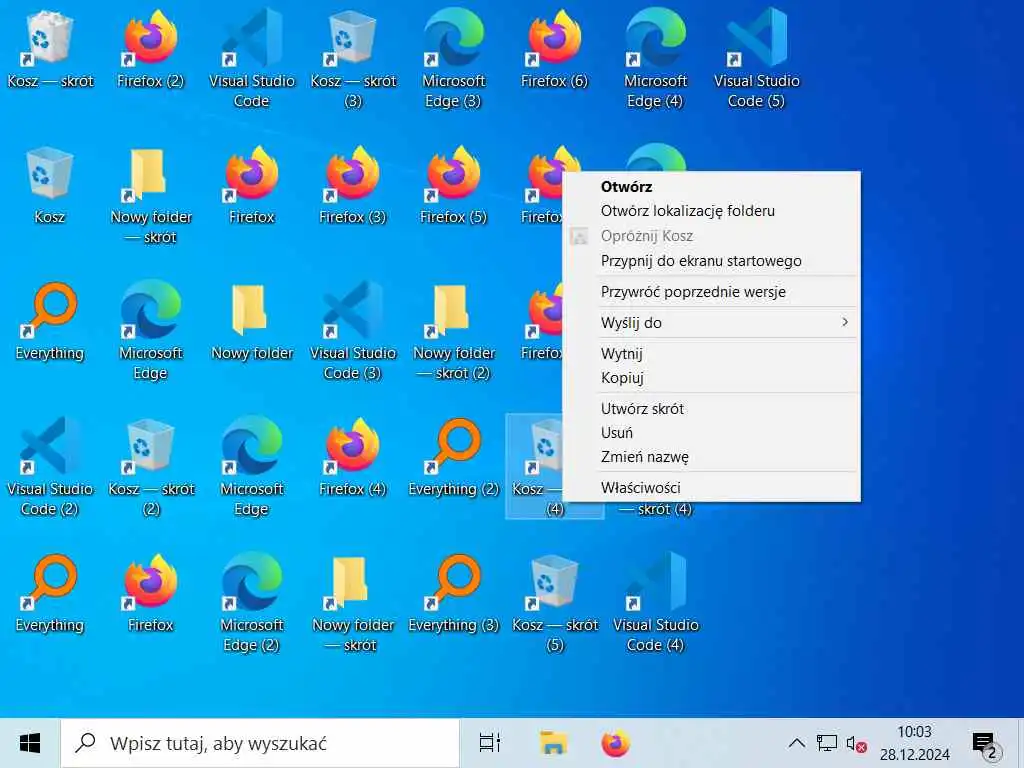Click the Opróżnij Kosz menu entry
1024x768 pixels.
pyautogui.click(x=711, y=236)
